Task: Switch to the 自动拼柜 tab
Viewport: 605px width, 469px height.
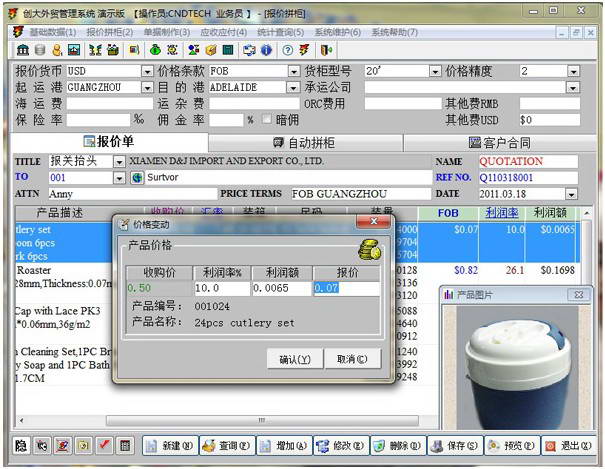Action: click(308, 142)
